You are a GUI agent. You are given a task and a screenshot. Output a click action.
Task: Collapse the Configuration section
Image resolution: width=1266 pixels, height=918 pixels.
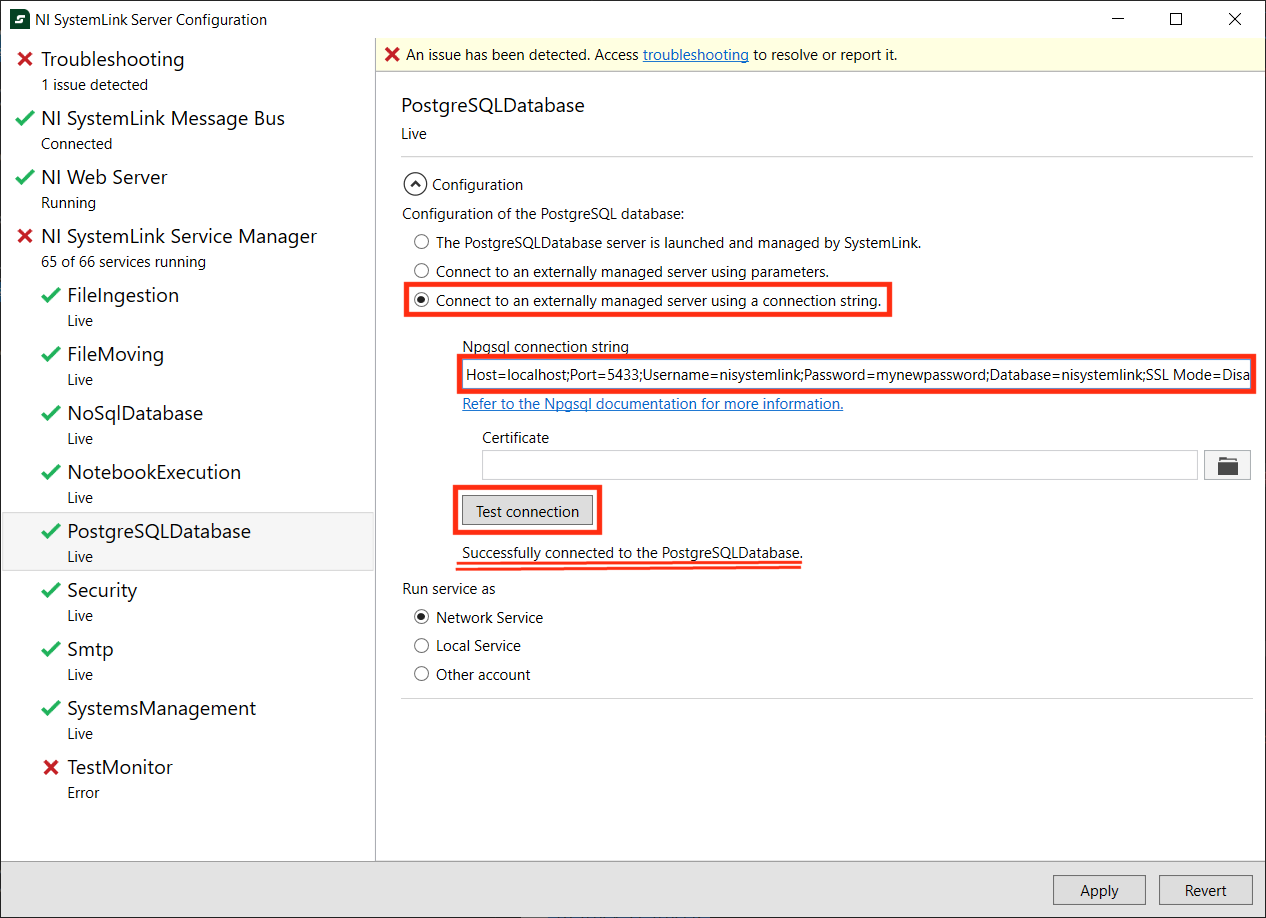click(x=414, y=184)
